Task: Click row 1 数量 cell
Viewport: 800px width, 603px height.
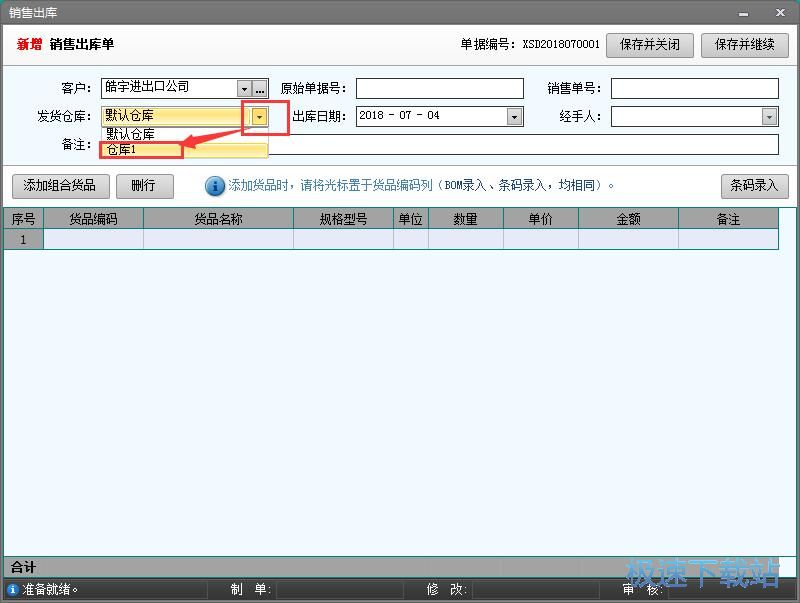Action: [x=466, y=239]
